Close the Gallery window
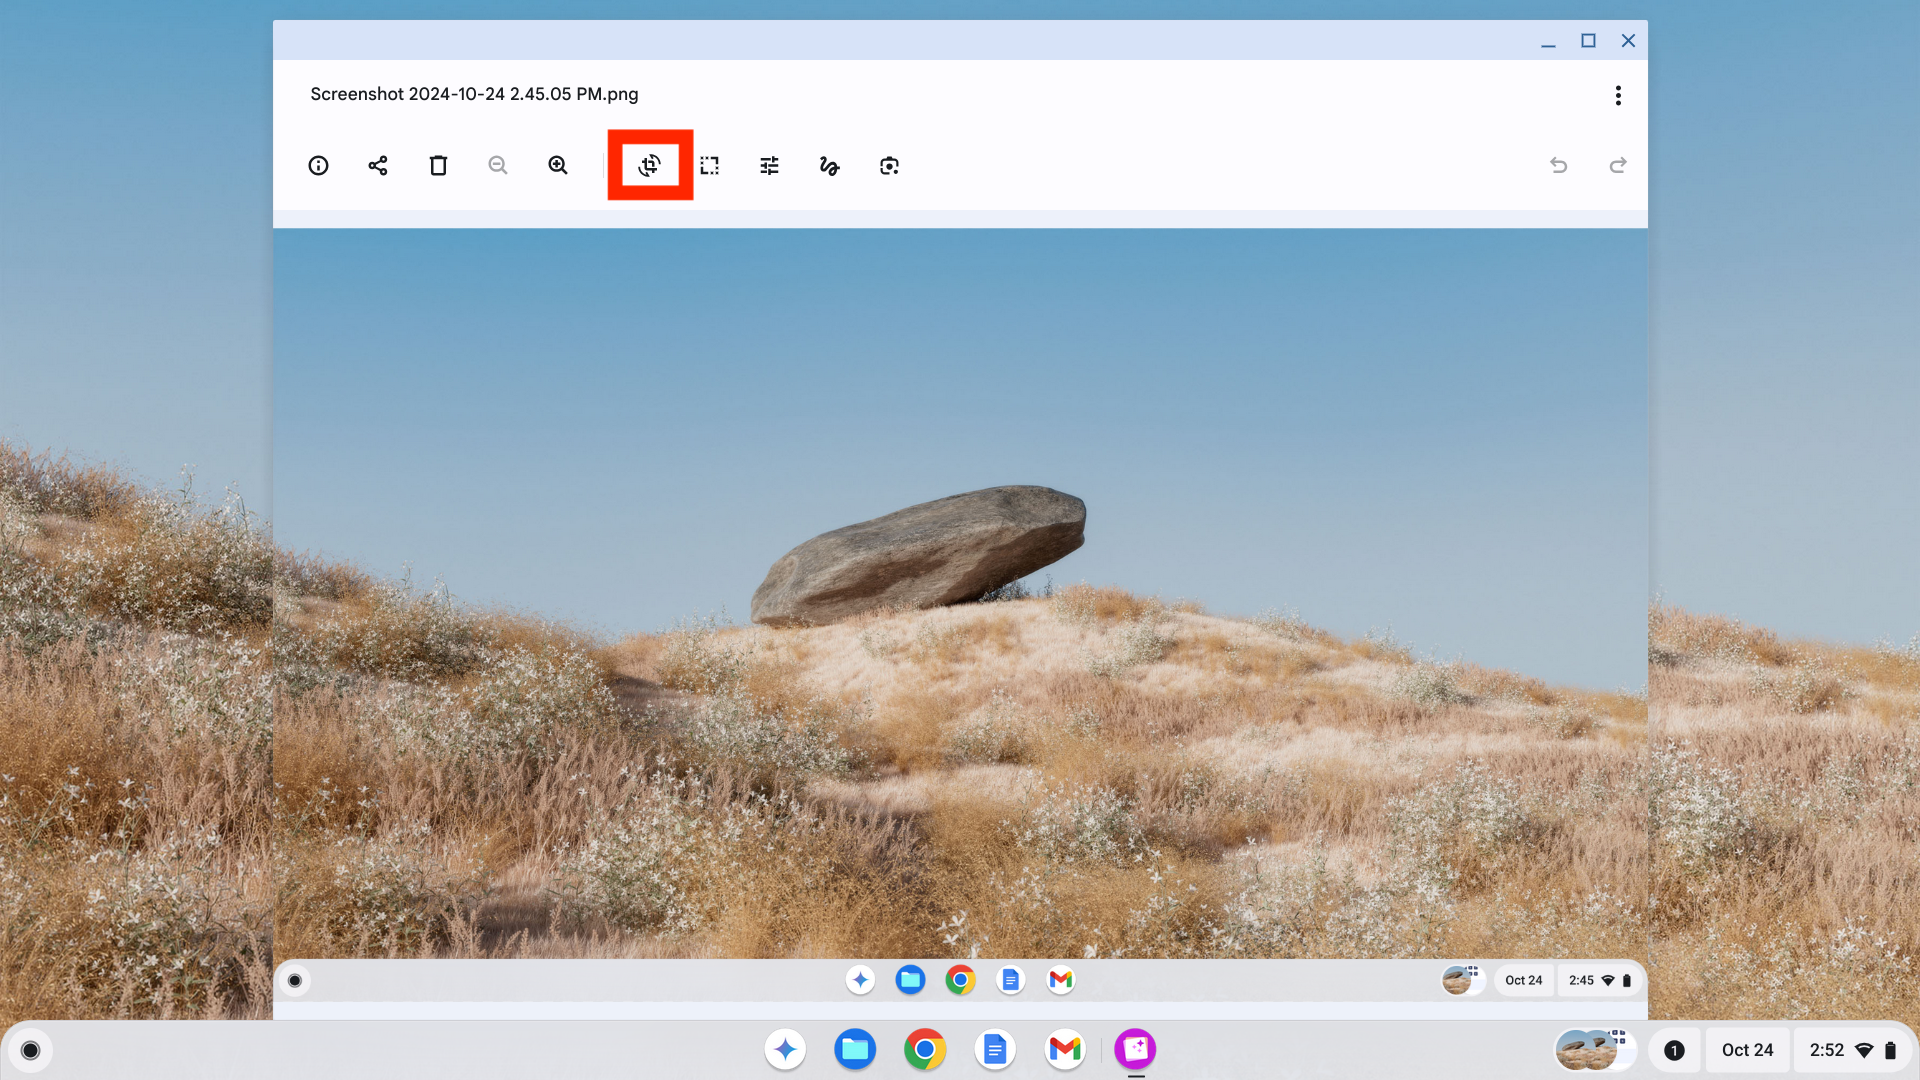The height and width of the screenshot is (1080, 1920). tap(1628, 41)
